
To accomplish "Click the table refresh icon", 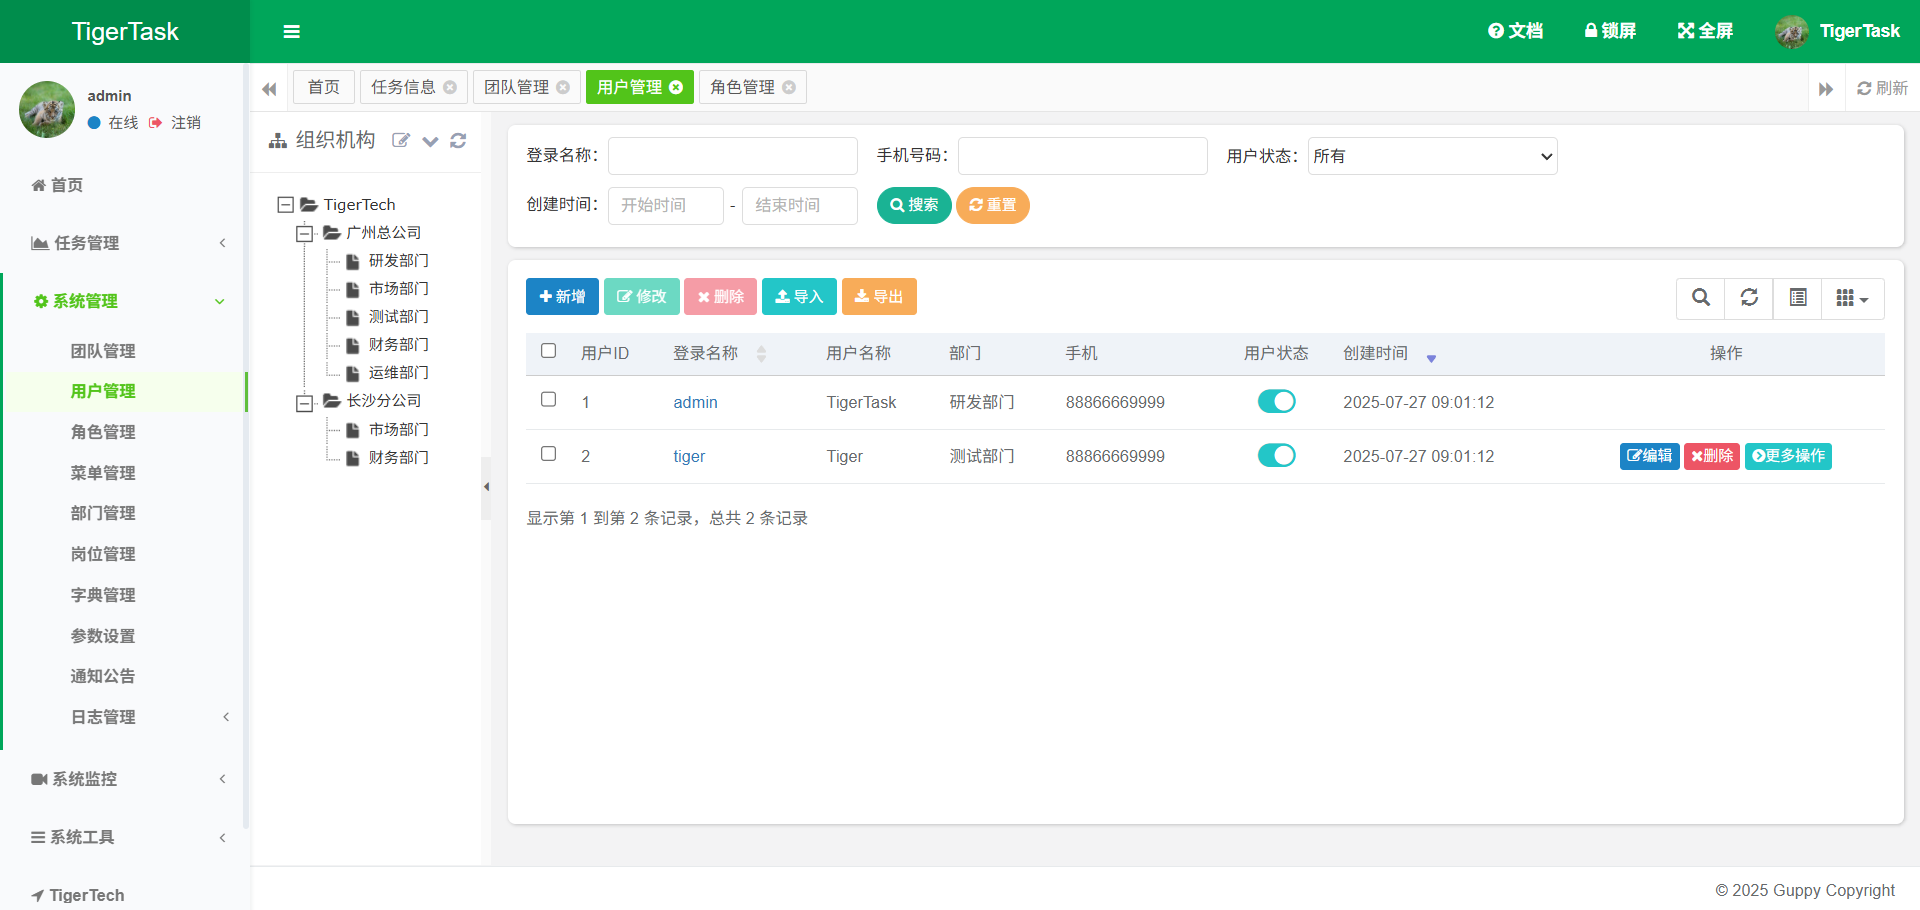I will pos(1748,298).
